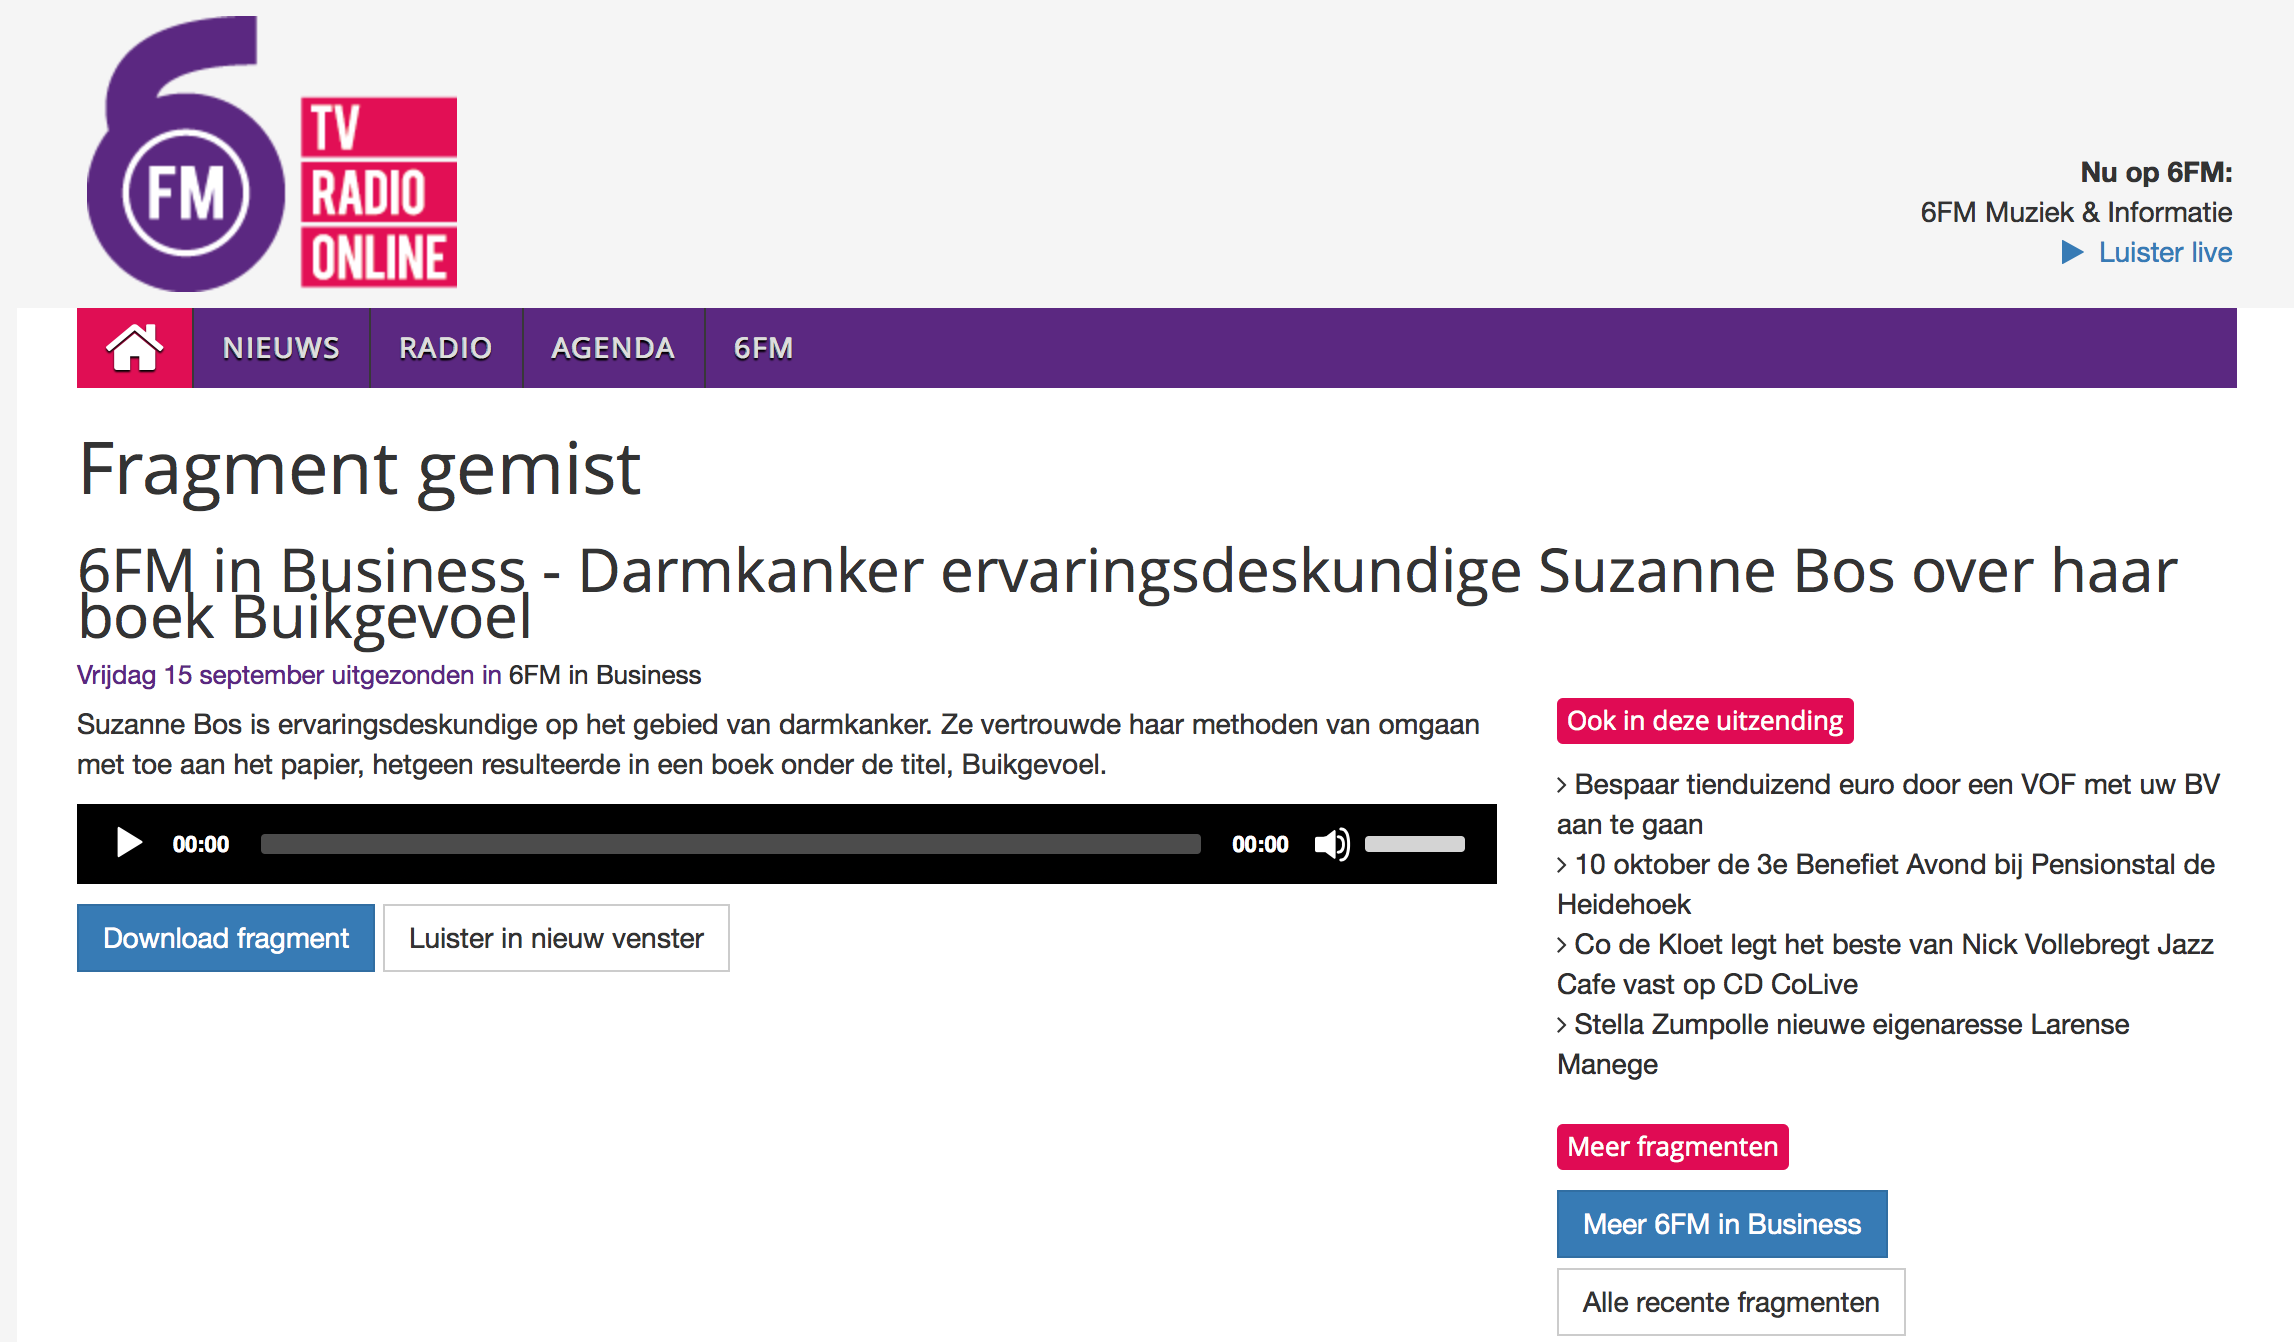Image resolution: width=2294 pixels, height=1342 pixels.
Task: Open the 6FM menu
Action: 763,348
